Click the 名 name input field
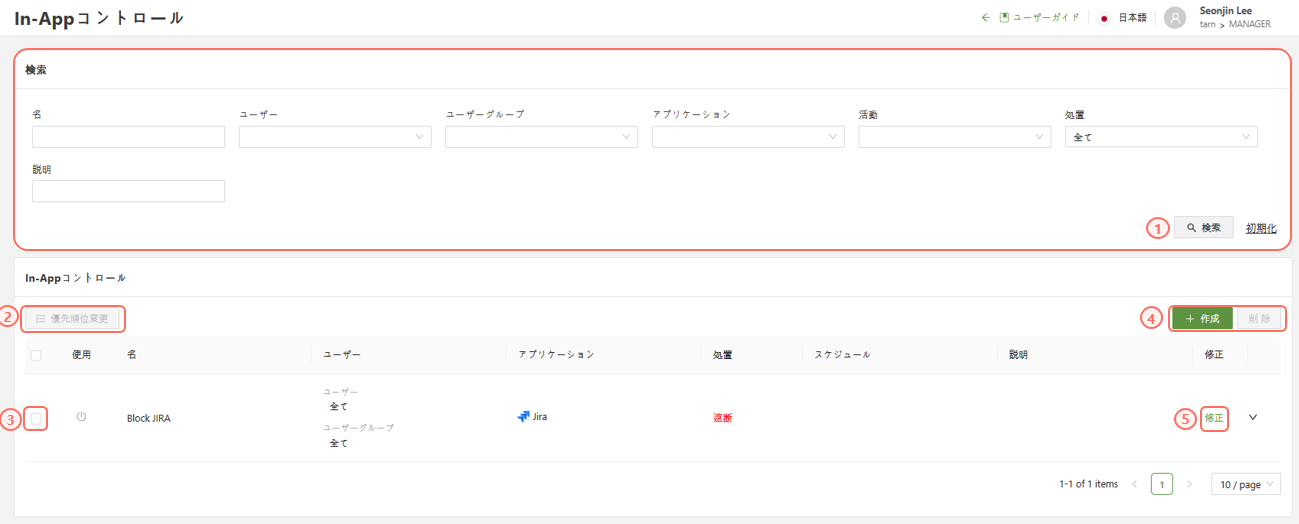Image resolution: width=1299 pixels, height=524 pixels. [128, 137]
